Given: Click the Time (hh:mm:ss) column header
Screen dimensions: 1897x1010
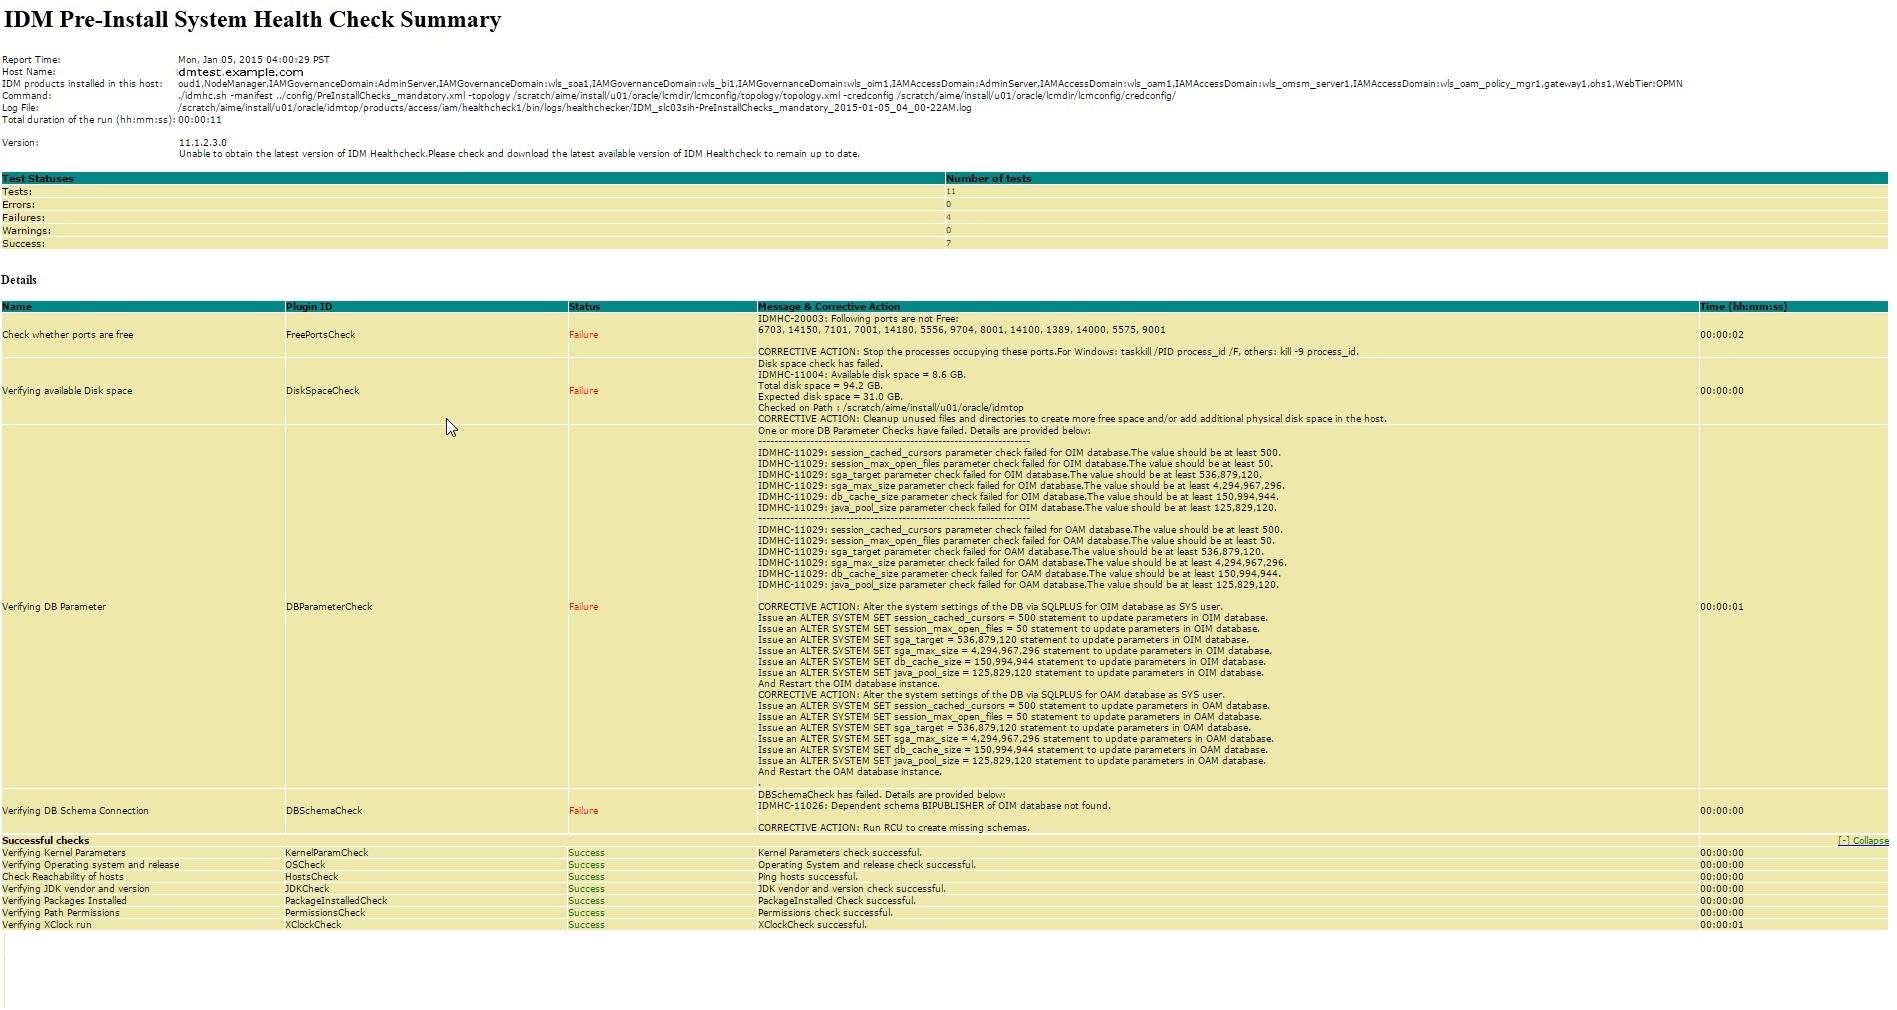Looking at the screenshot, I should (x=1743, y=307).
